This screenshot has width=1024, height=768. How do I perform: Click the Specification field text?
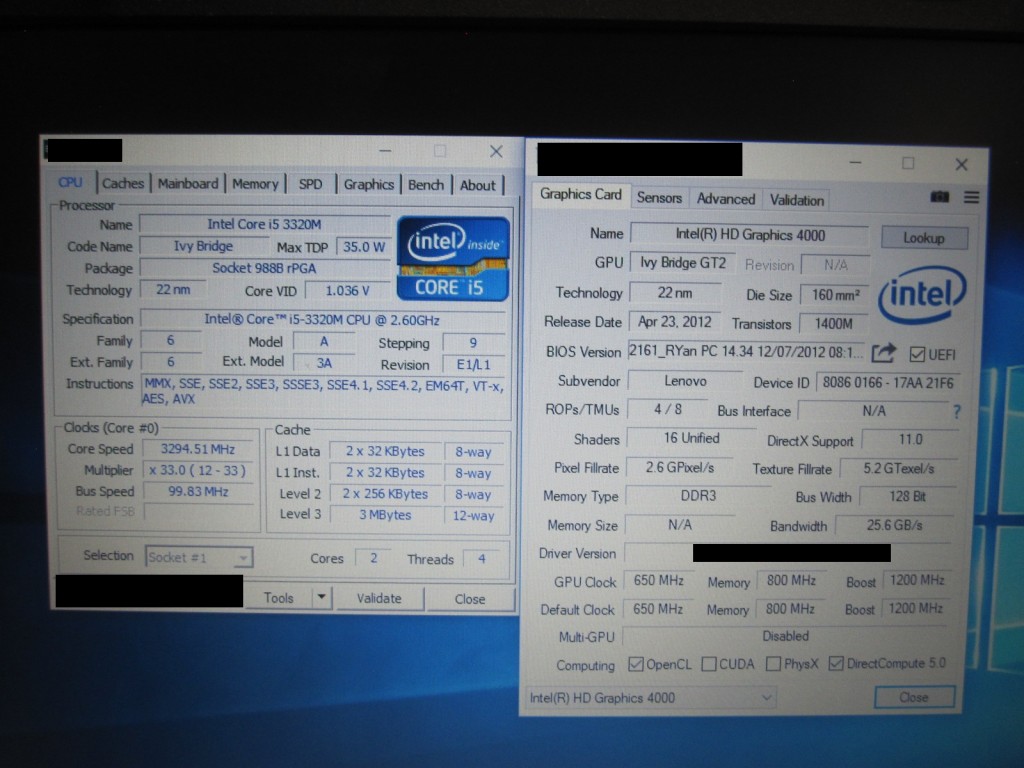point(322,320)
